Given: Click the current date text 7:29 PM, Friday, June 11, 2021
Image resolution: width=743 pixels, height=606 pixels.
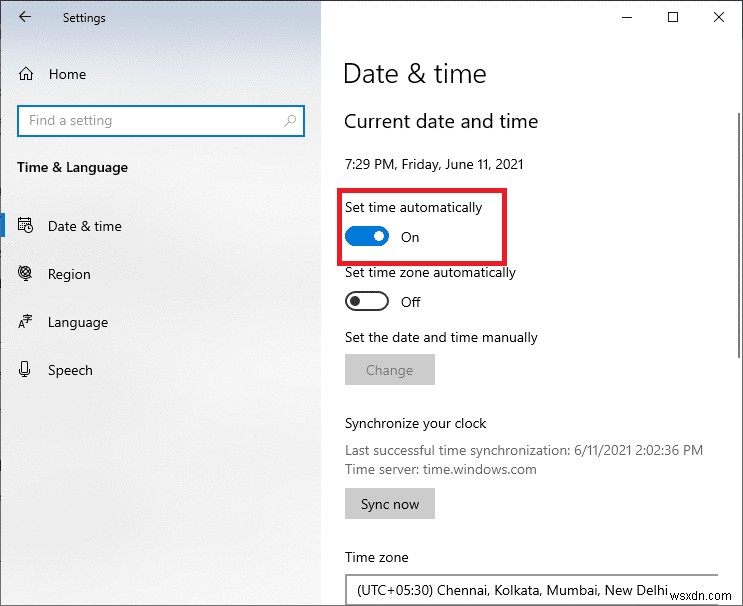Looking at the screenshot, I should tap(434, 164).
